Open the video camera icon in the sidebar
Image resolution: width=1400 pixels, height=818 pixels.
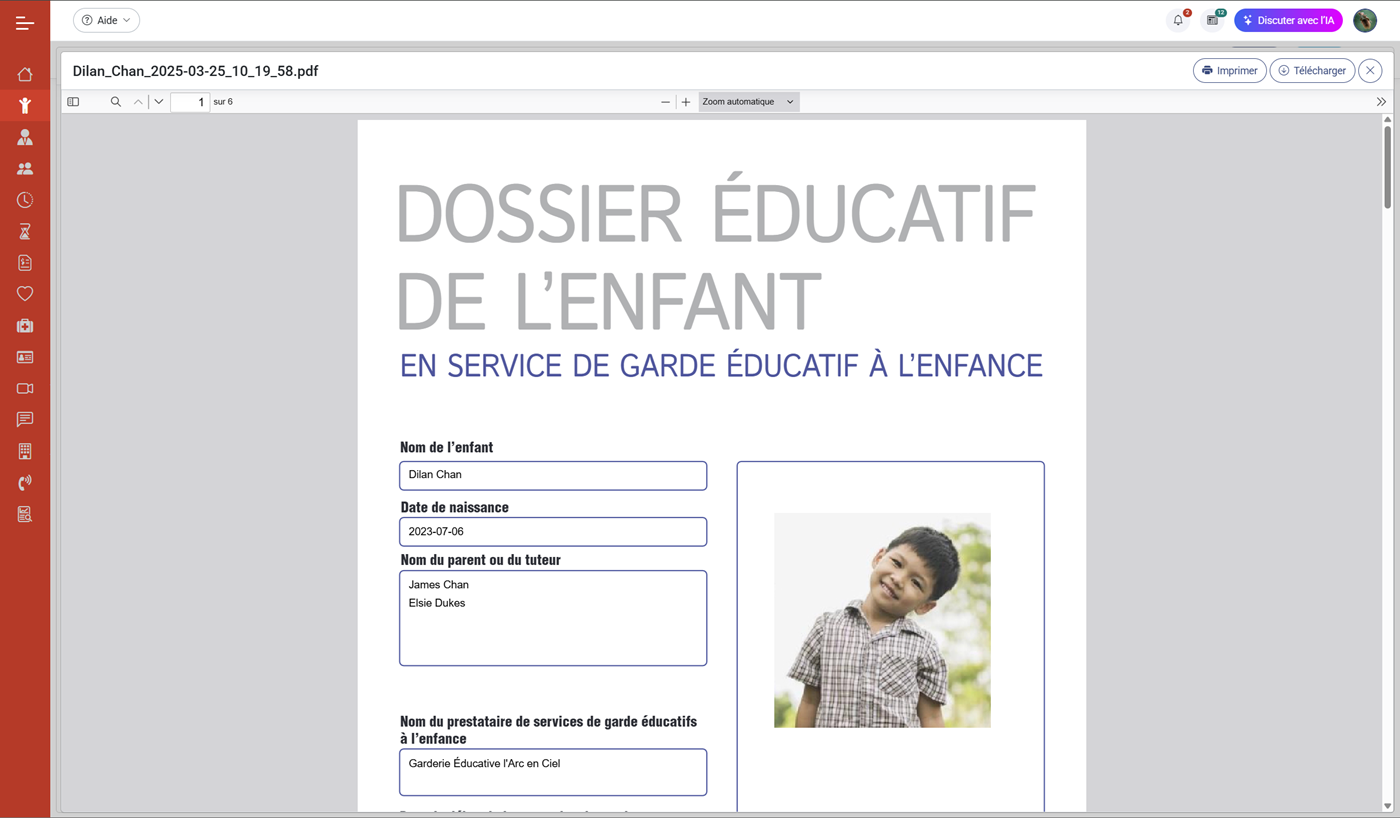[x=25, y=388]
